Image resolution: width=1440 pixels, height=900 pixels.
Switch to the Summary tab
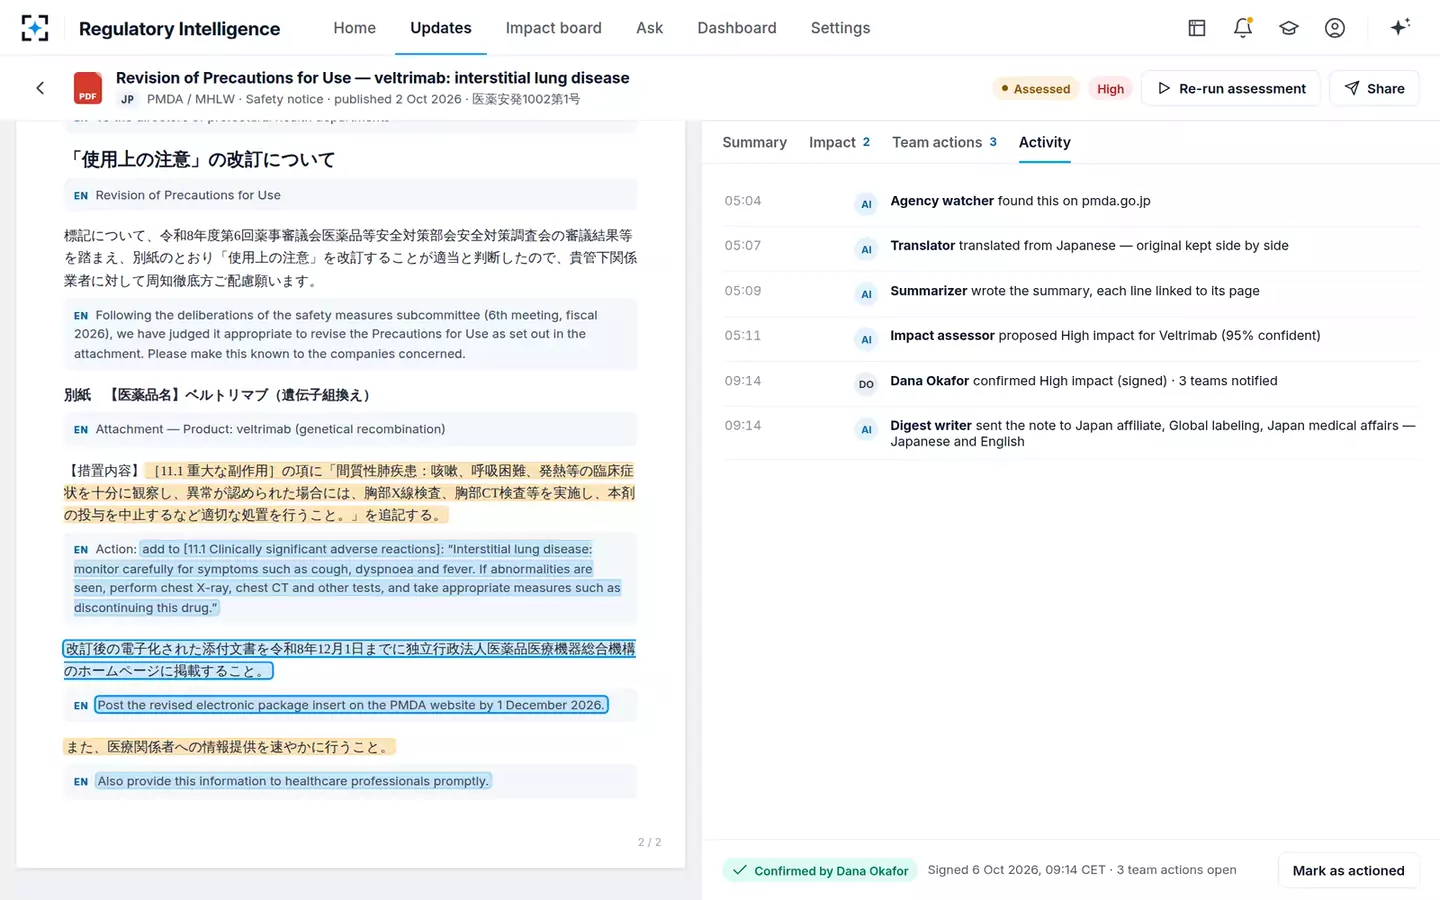tap(754, 142)
